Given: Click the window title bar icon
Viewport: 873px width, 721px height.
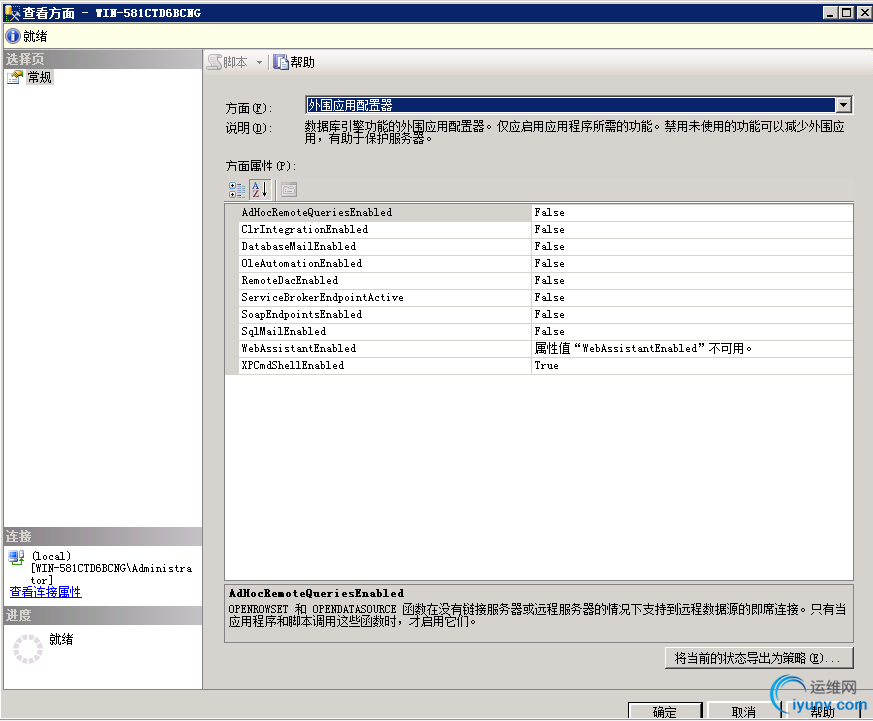Looking at the screenshot, I should (12, 12).
